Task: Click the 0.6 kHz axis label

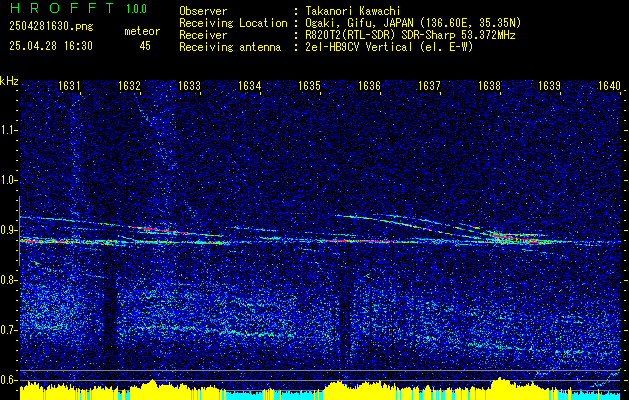Action: pyautogui.click(x=8, y=380)
